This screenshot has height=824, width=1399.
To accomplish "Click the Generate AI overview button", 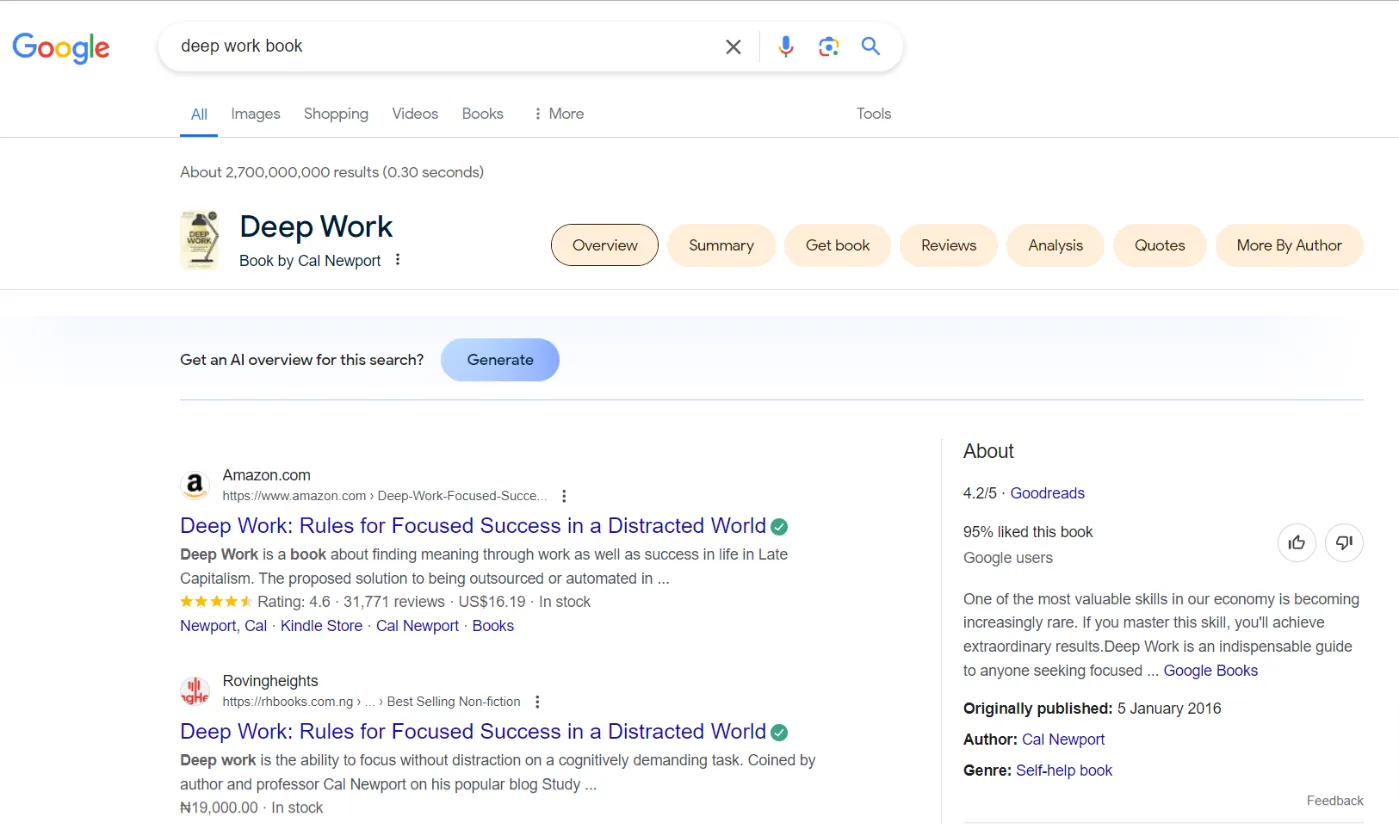I will click(x=500, y=360).
